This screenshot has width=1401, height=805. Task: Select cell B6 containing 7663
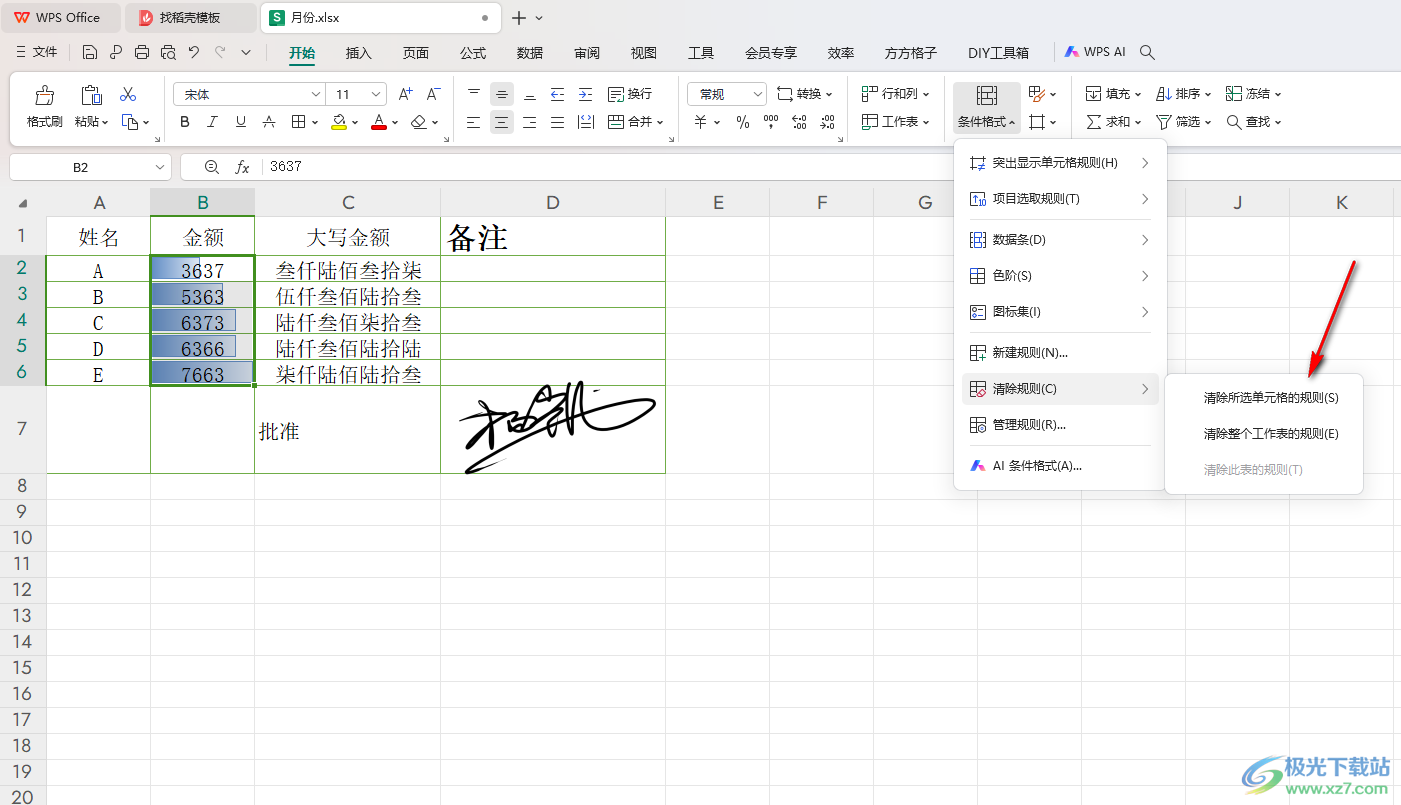click(203, 374)
